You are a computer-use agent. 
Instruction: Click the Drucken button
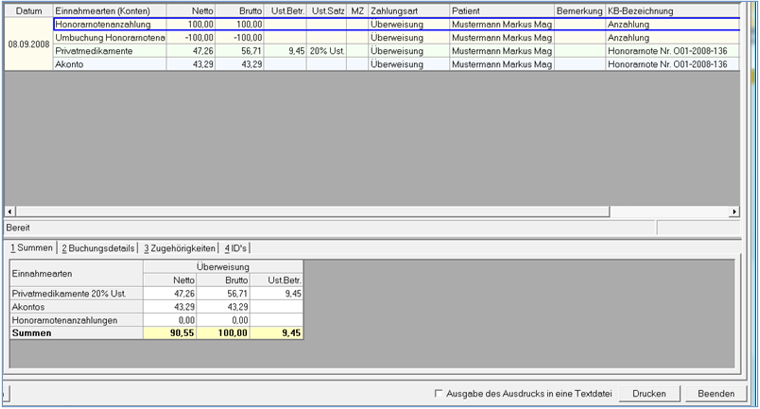[x=649, y=393]
